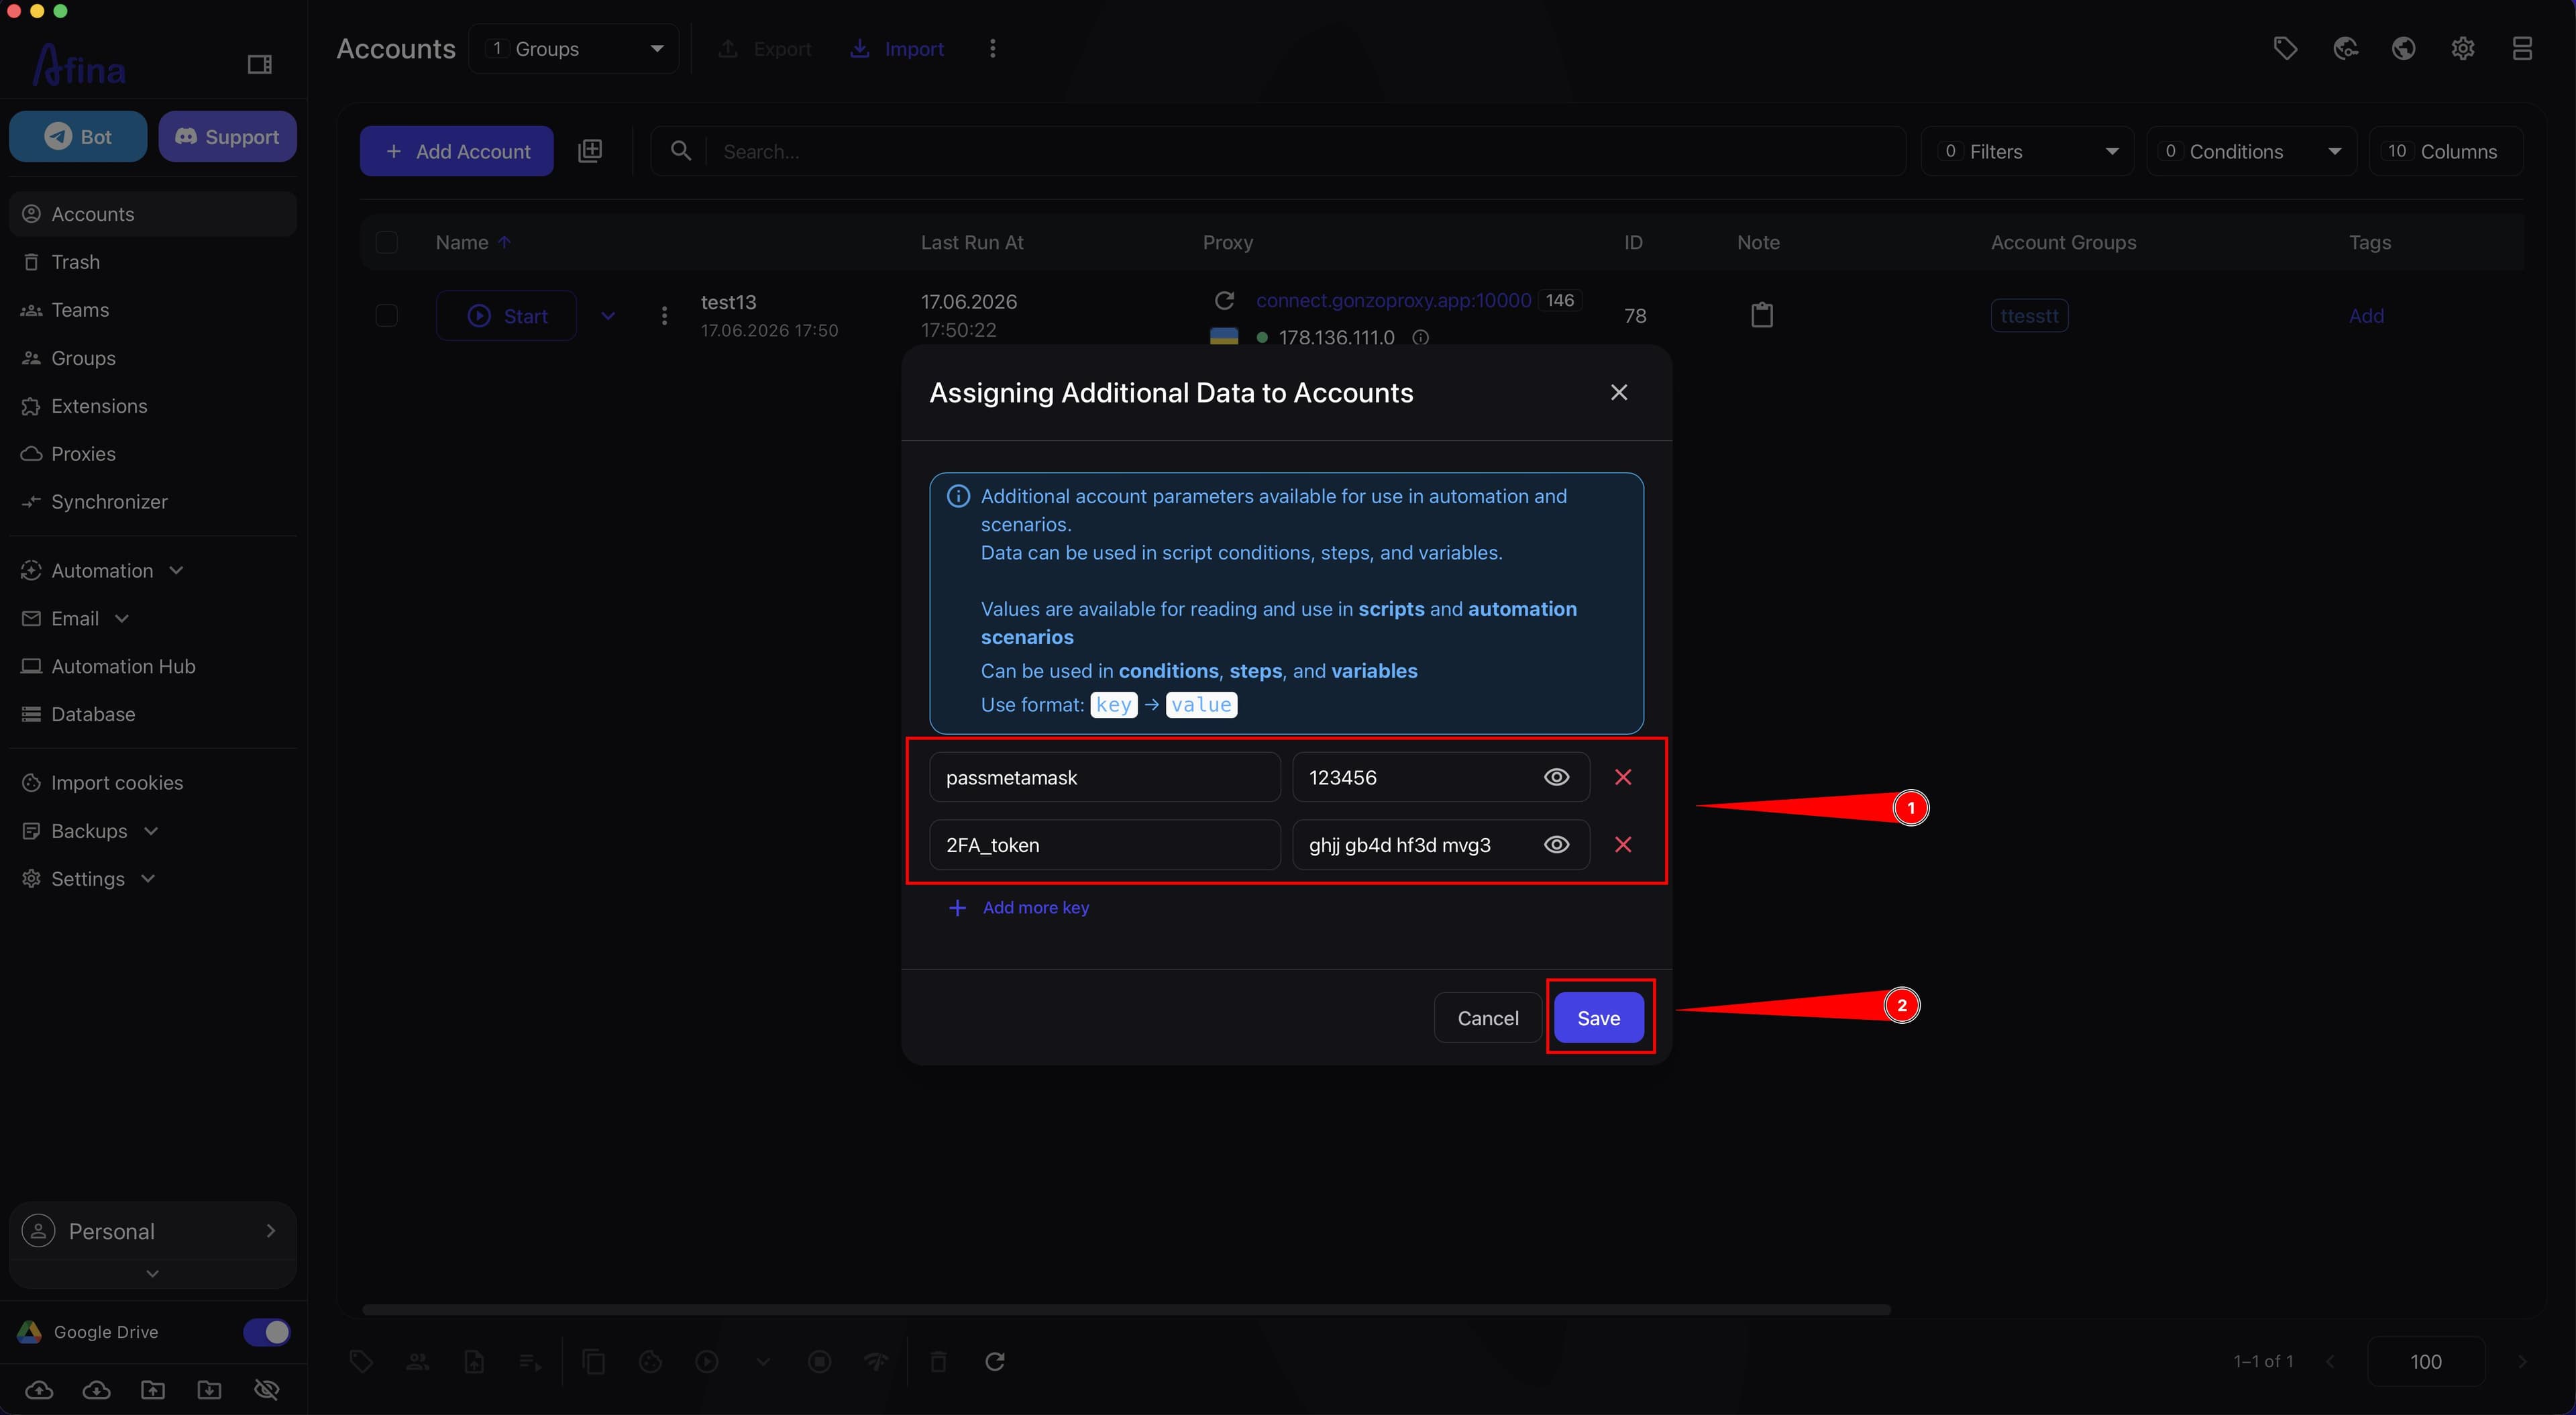Click Add more key link
2576x1415 pixels.
[1019, 907]
